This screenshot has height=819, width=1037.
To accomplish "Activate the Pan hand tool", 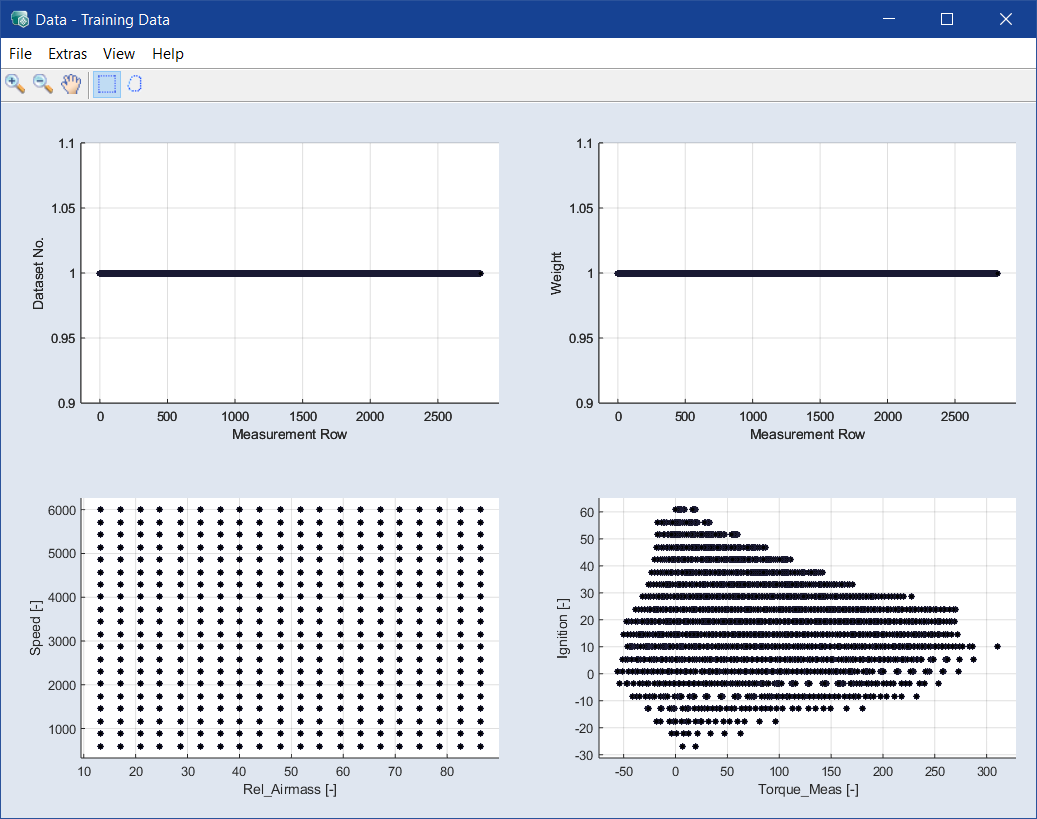I will point(70,84).
